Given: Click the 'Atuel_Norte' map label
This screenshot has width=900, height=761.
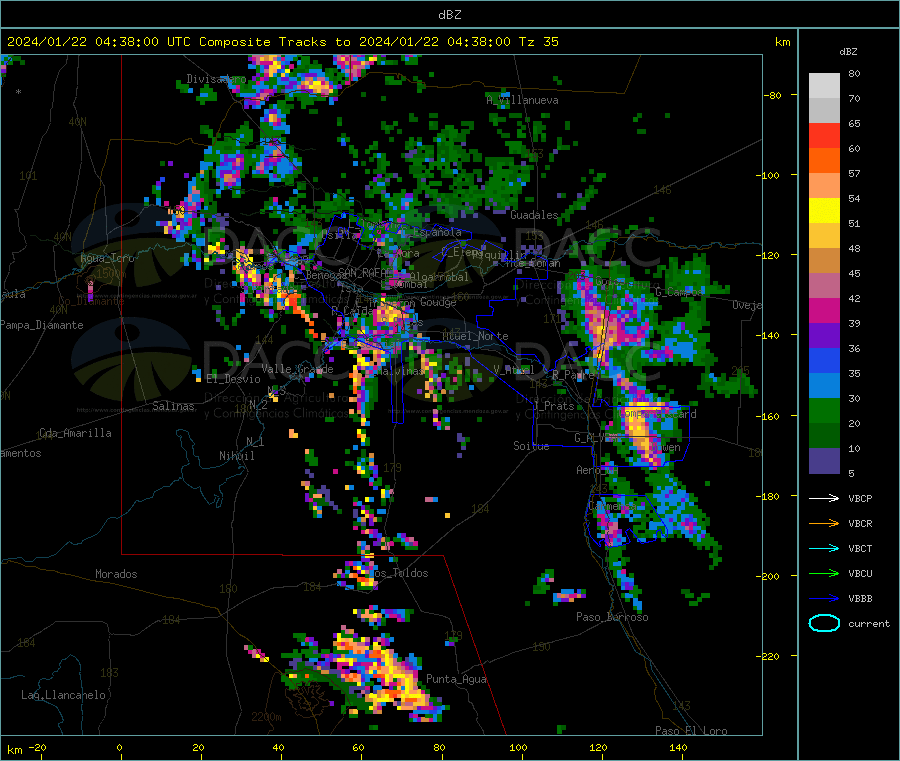Looking at the screenshot, I should point(475,336).
